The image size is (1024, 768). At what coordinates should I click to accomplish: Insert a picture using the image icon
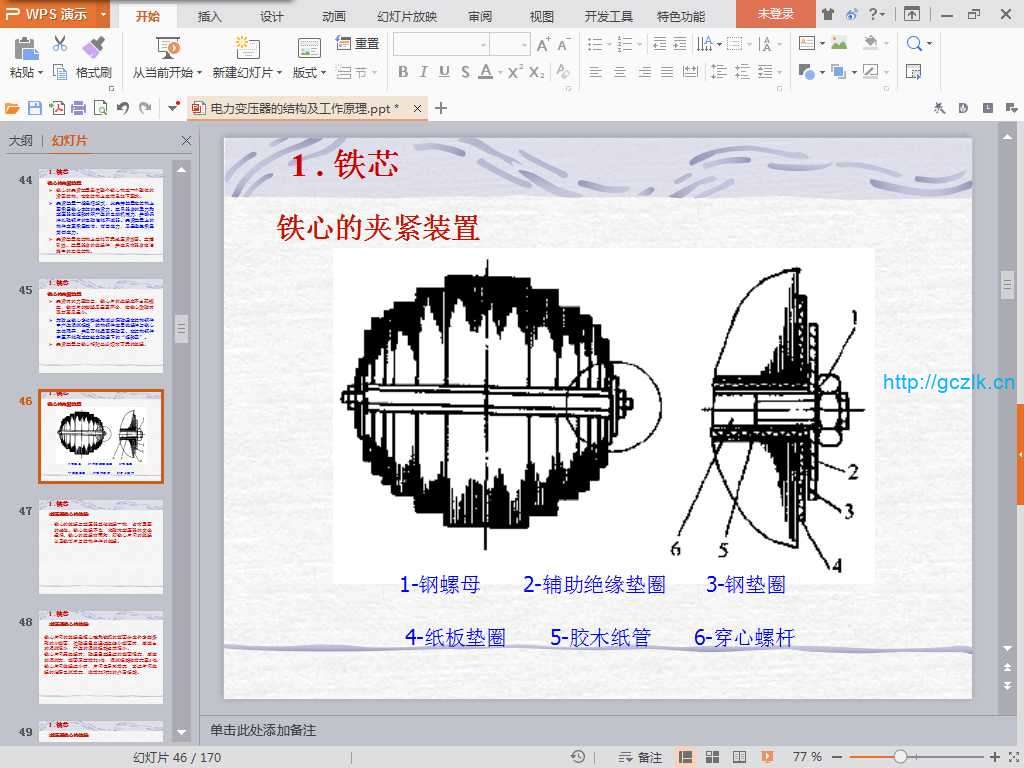point(839,44)
